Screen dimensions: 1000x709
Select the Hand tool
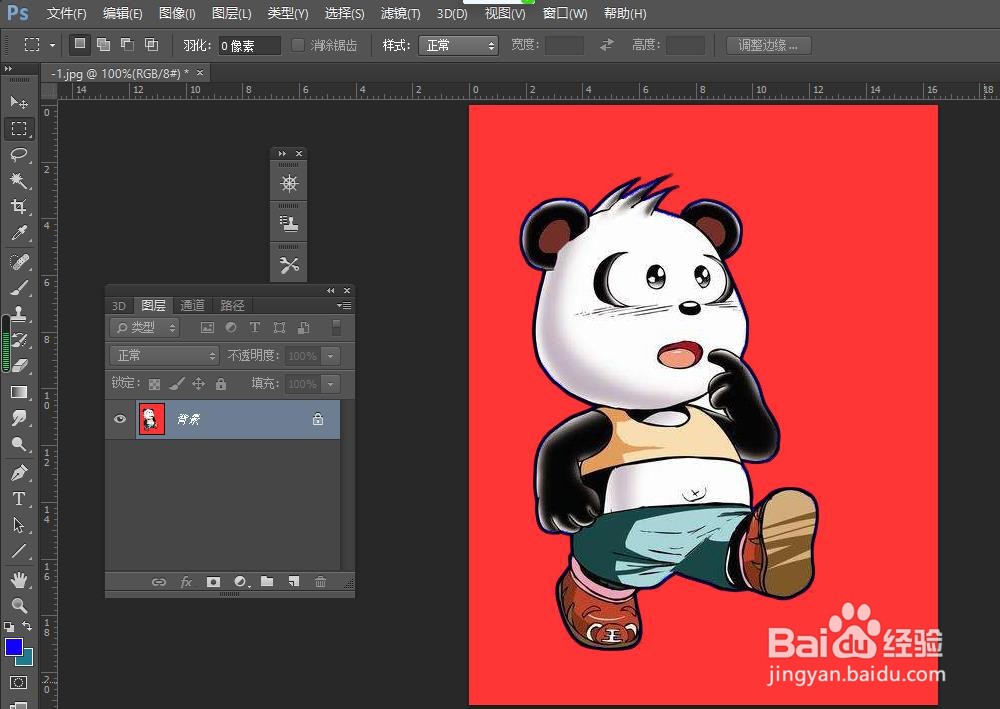[18, 580]
